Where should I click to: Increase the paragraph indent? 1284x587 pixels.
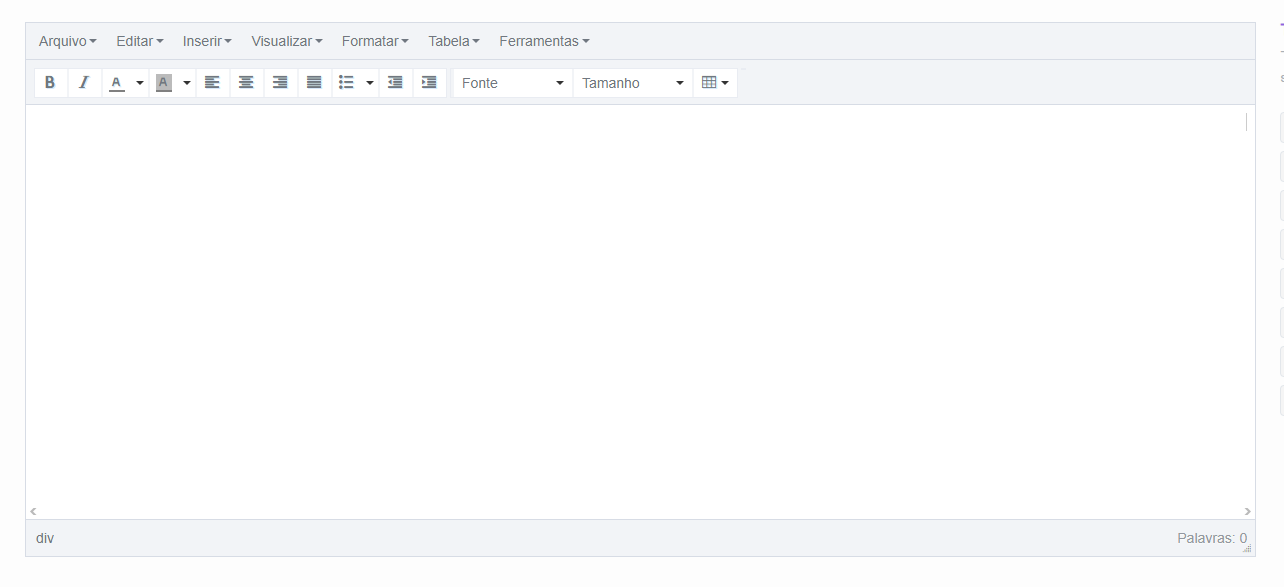coord(429,83)
